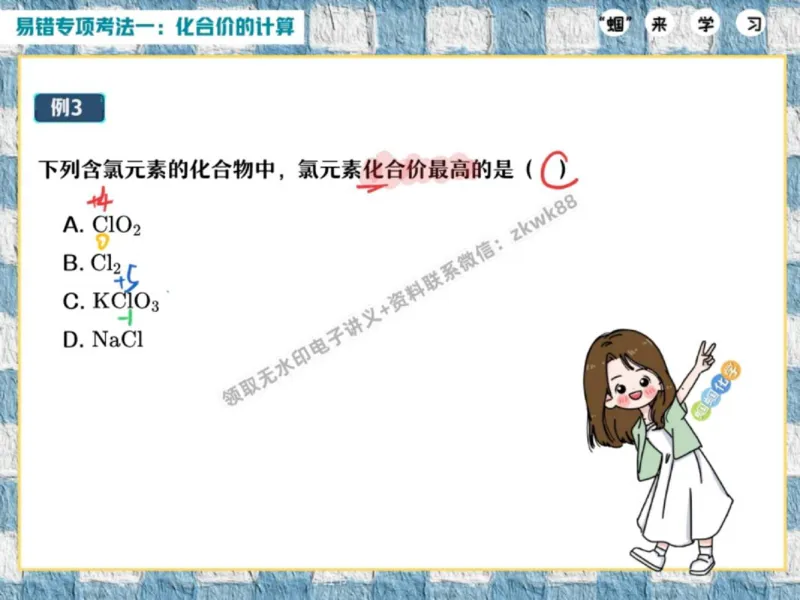Click the slide title '易错专项考法一：化合价的计算'
The height and width of the screenshot is (600, 800).
[155, 27]
